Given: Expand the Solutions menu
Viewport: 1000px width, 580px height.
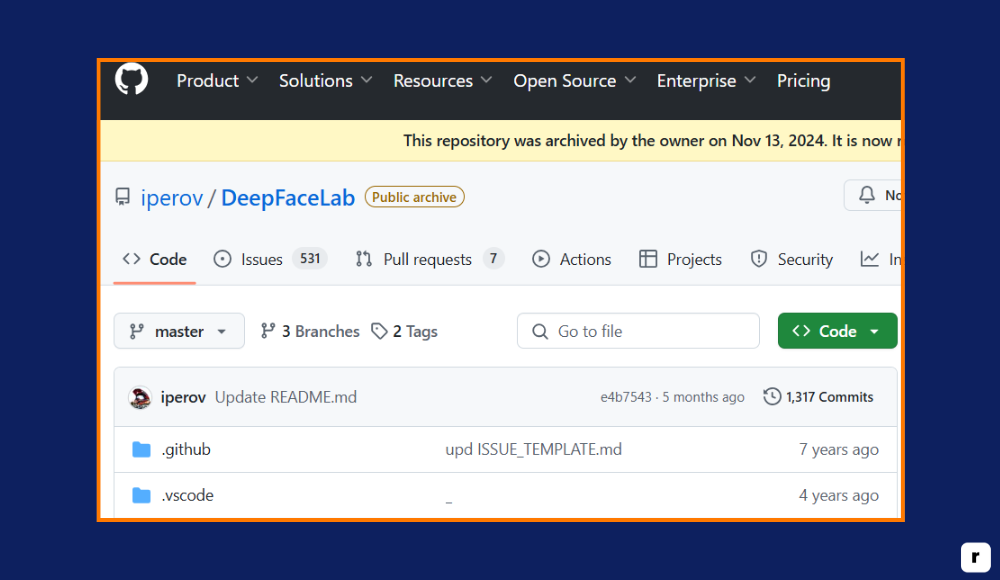Looking at the screenshot, I should point(325,81).
